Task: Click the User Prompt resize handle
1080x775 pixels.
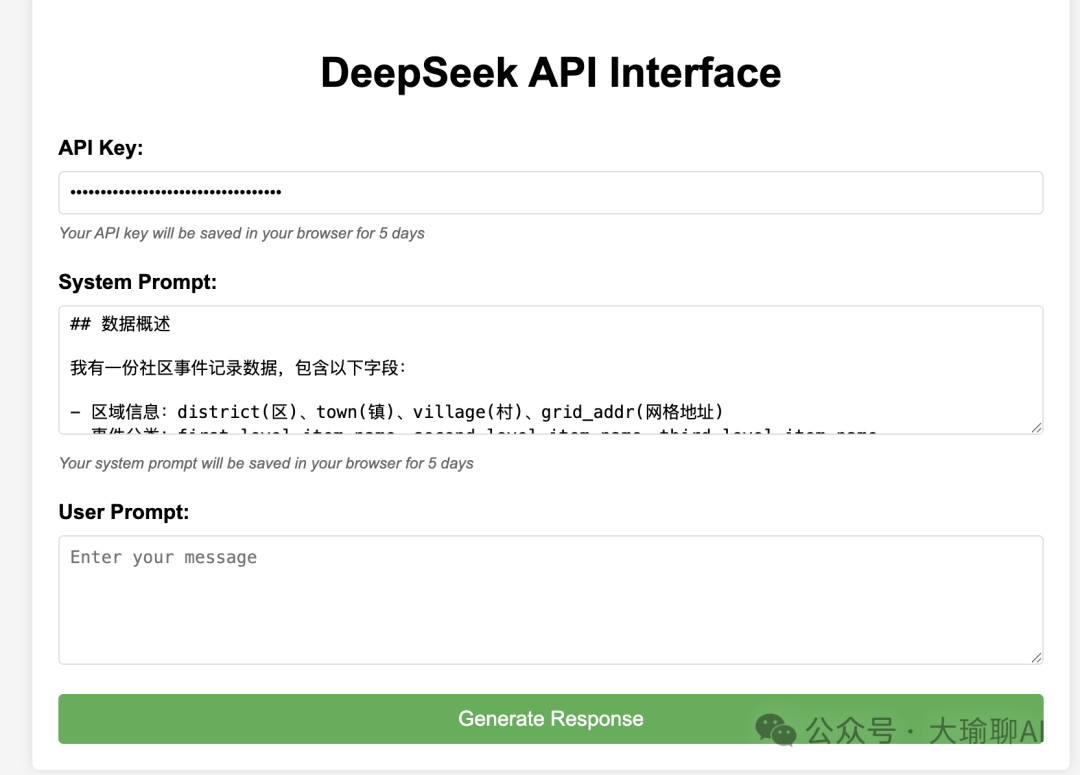Action: [1036, 658]
